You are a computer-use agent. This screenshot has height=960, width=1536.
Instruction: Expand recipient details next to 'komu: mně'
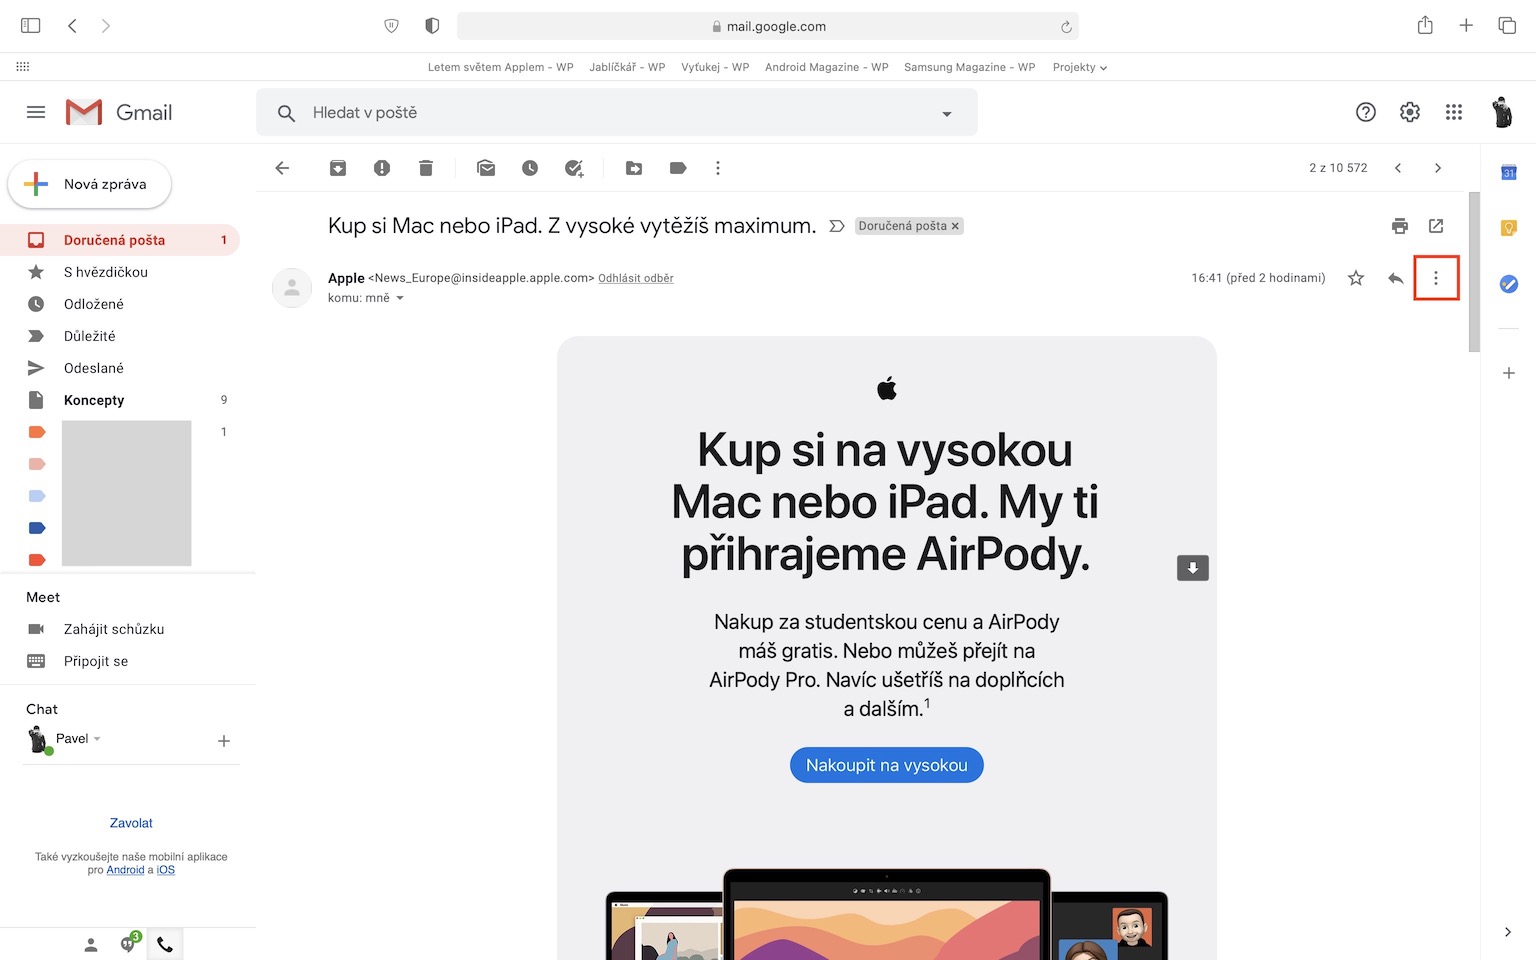400,298
